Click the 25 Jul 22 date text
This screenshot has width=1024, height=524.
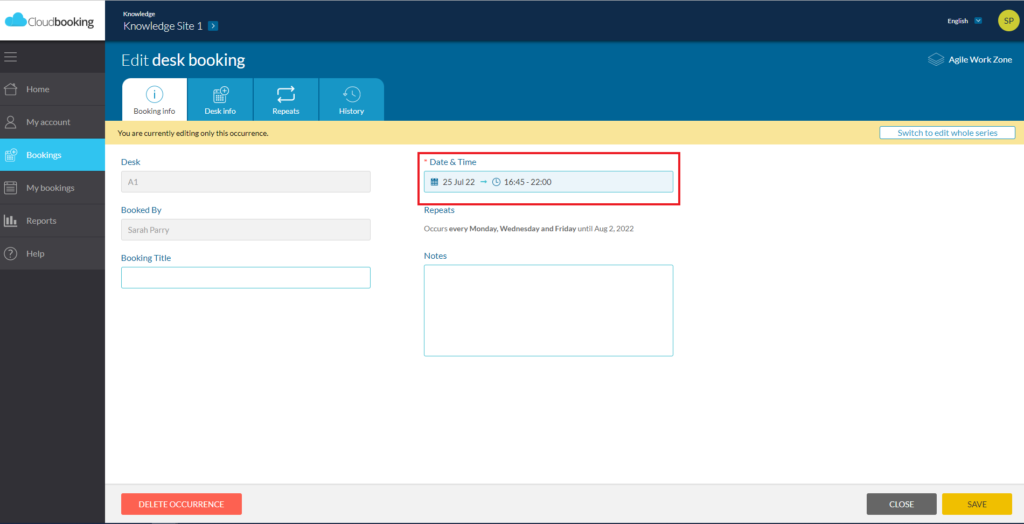458,182
